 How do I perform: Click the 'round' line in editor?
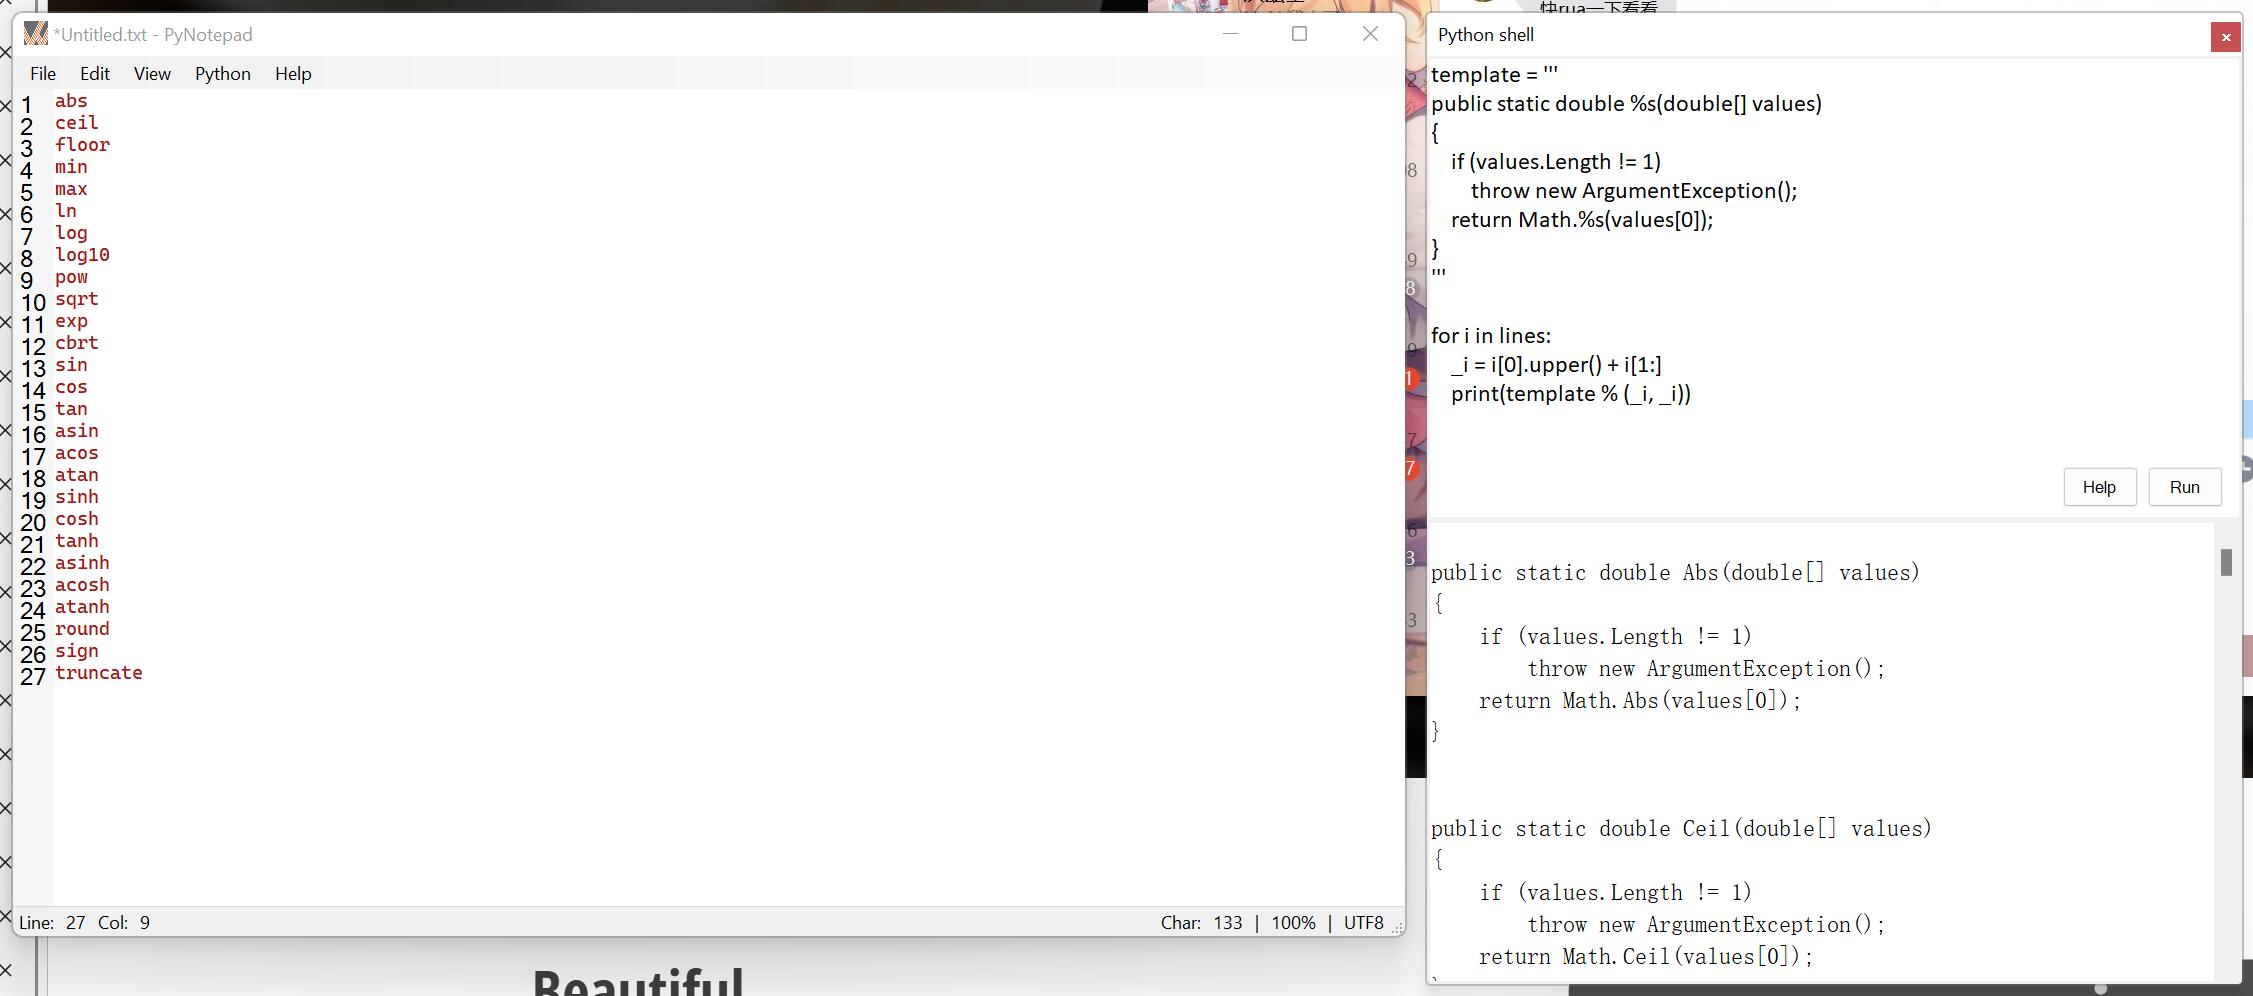[x=82, y=629]
